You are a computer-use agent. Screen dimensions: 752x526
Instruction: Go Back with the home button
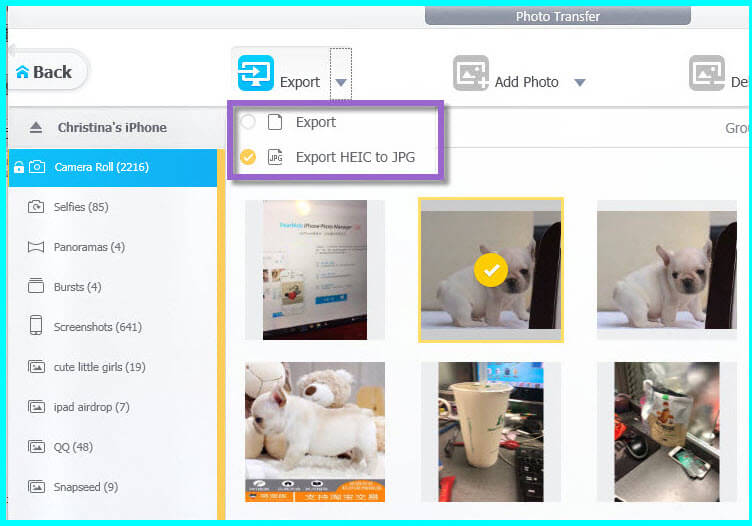49,72
